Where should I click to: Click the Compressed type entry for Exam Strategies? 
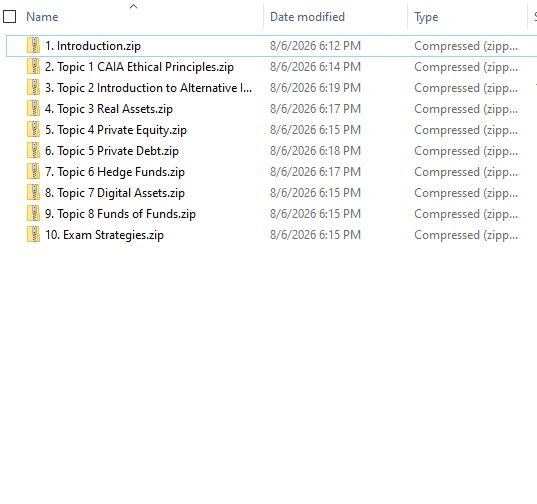click(466, 235)
